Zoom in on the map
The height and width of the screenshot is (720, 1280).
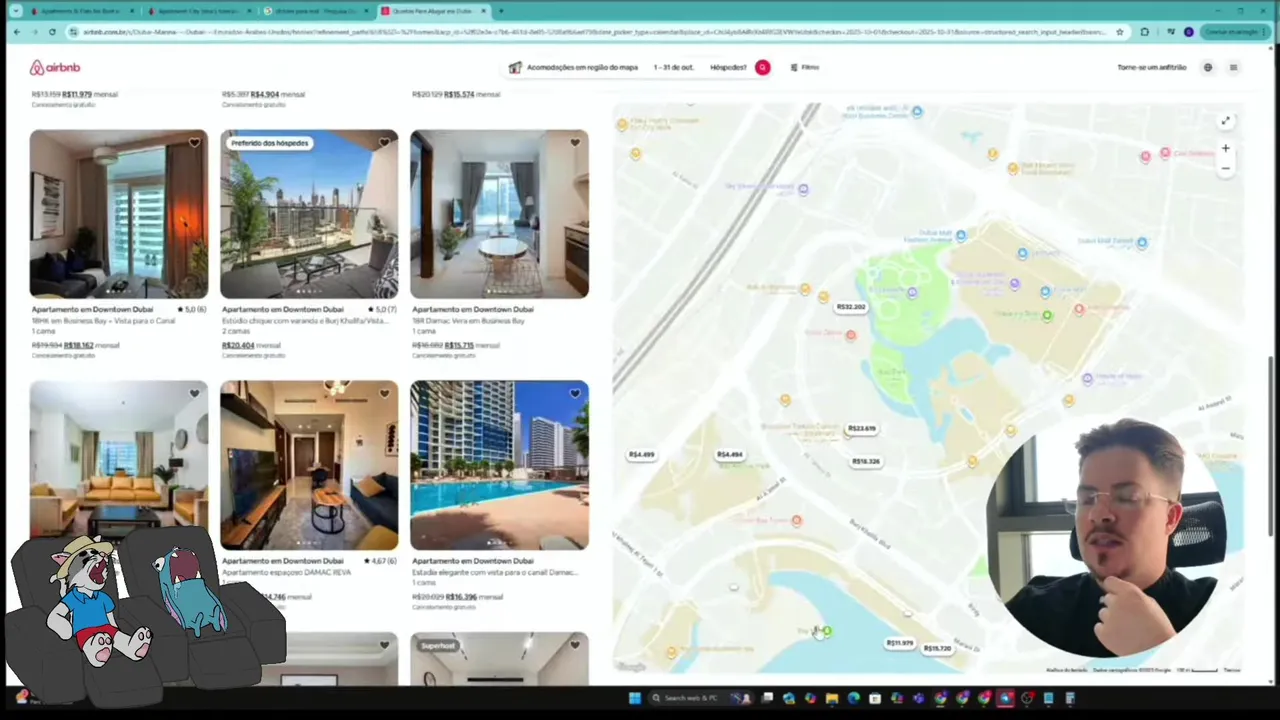[x=1225, y=149]
